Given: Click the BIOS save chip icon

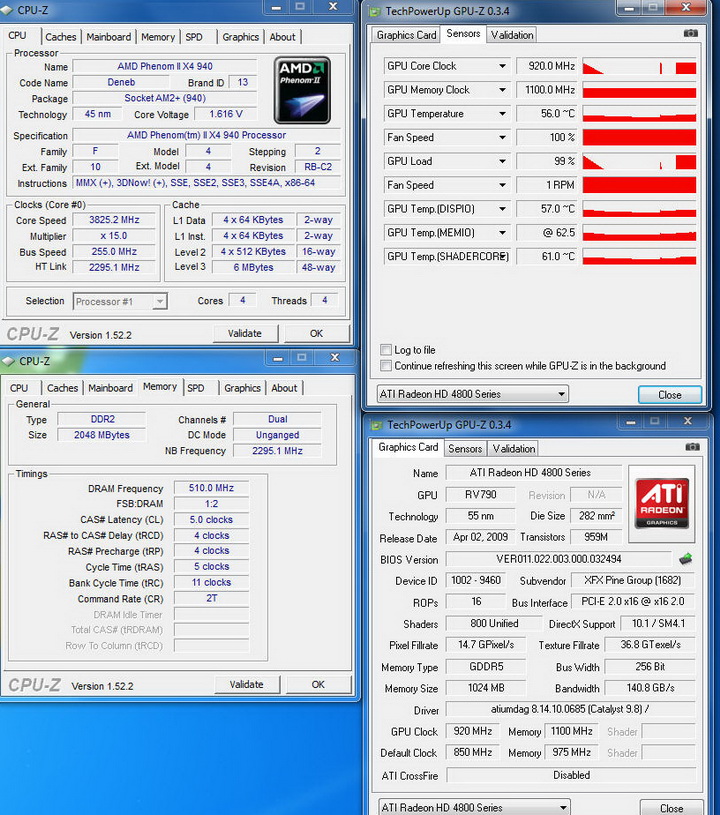Looking at the screenshot, I should [x=686, y=559].
